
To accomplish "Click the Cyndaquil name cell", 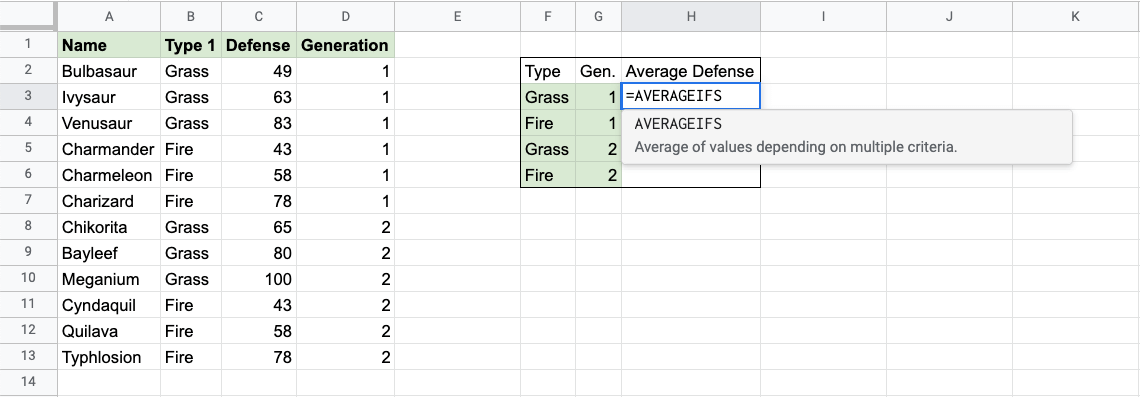I will click(109, 305).
